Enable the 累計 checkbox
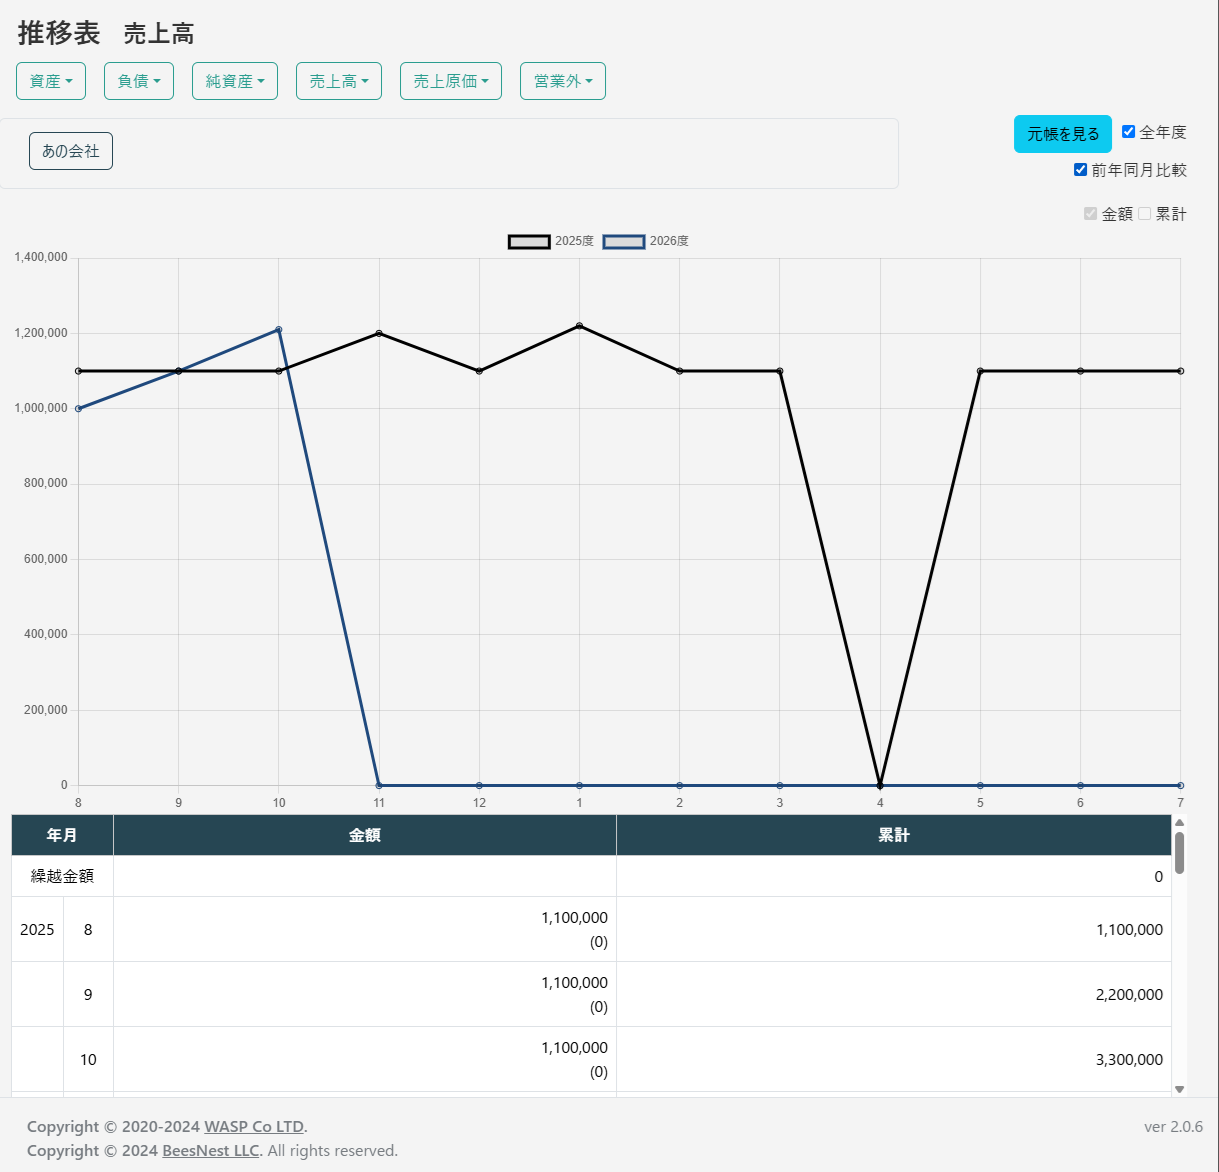 (x=1145, y=214)
